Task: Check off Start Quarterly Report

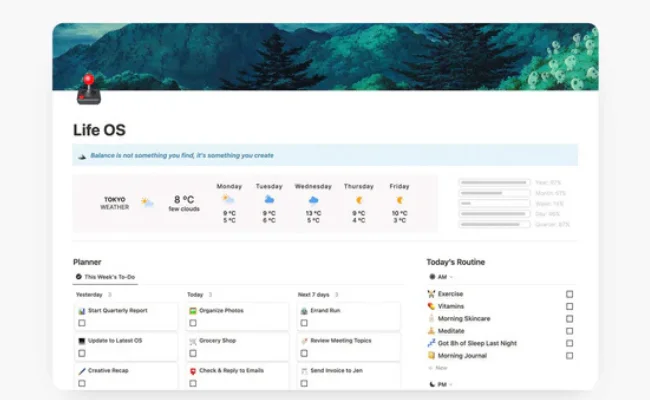Action: click(x=82, y=323)
